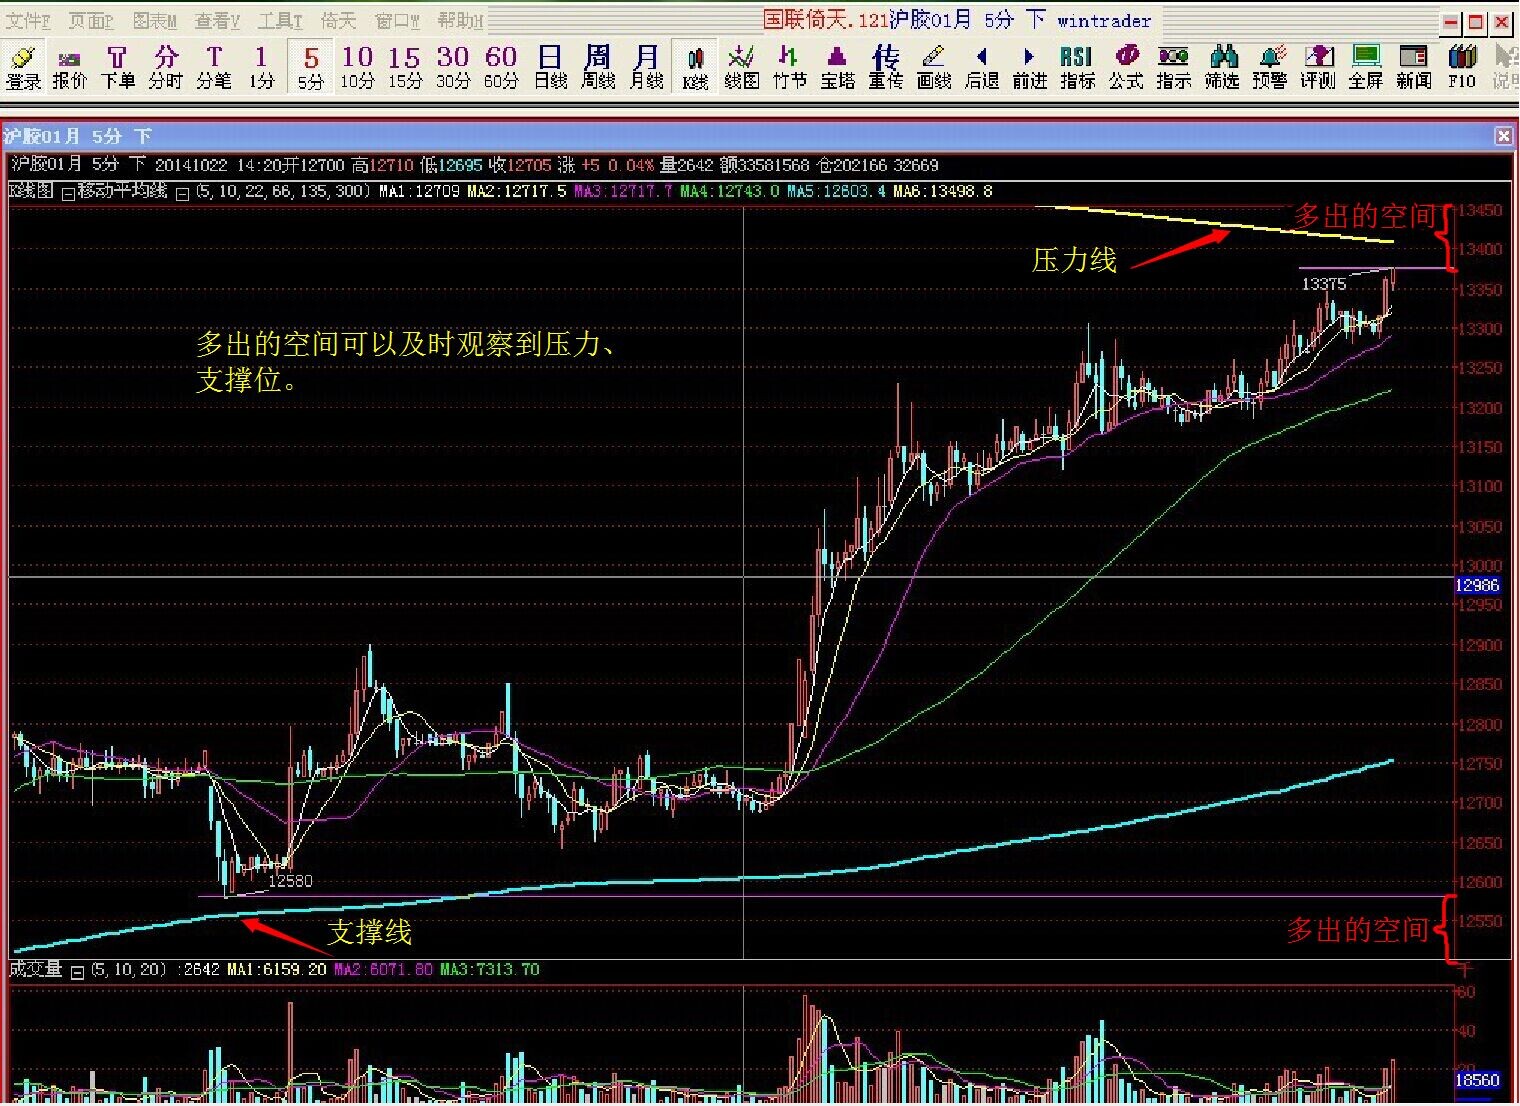Click the 13400 price axis label
The image size is (1520, 1106).
1480,249
